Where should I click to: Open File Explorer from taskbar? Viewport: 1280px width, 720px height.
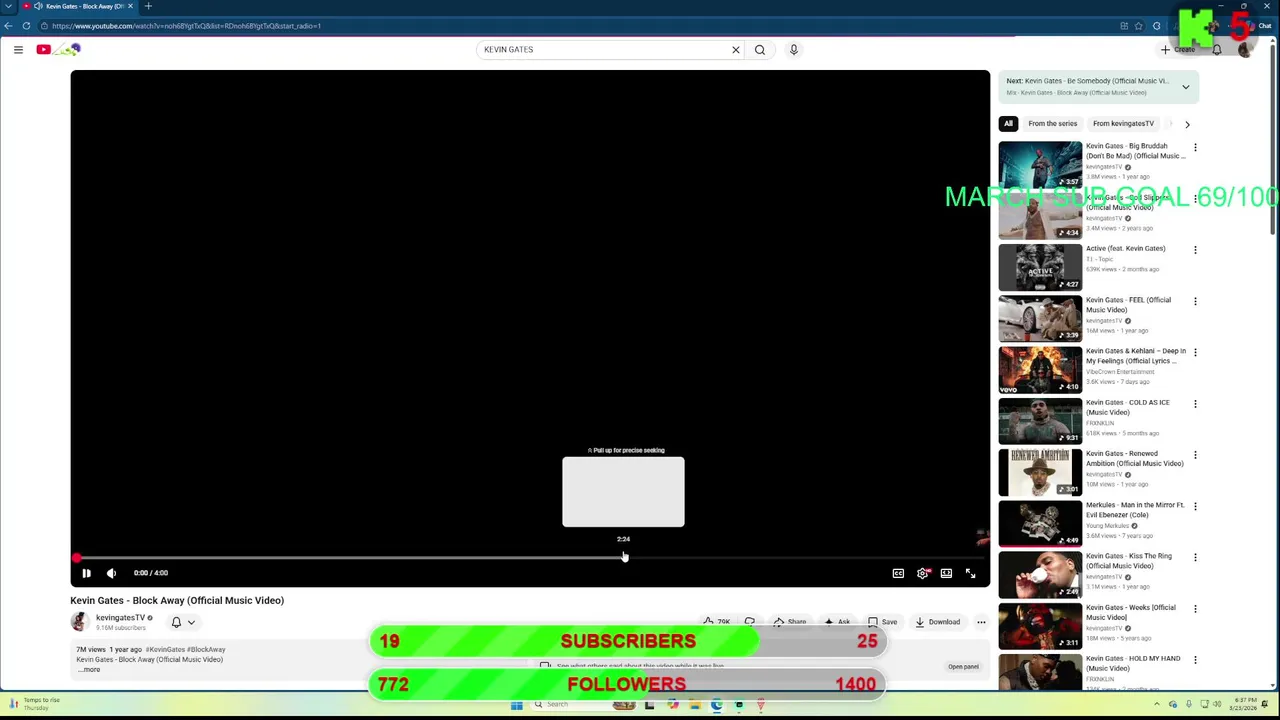pos(694,705)
